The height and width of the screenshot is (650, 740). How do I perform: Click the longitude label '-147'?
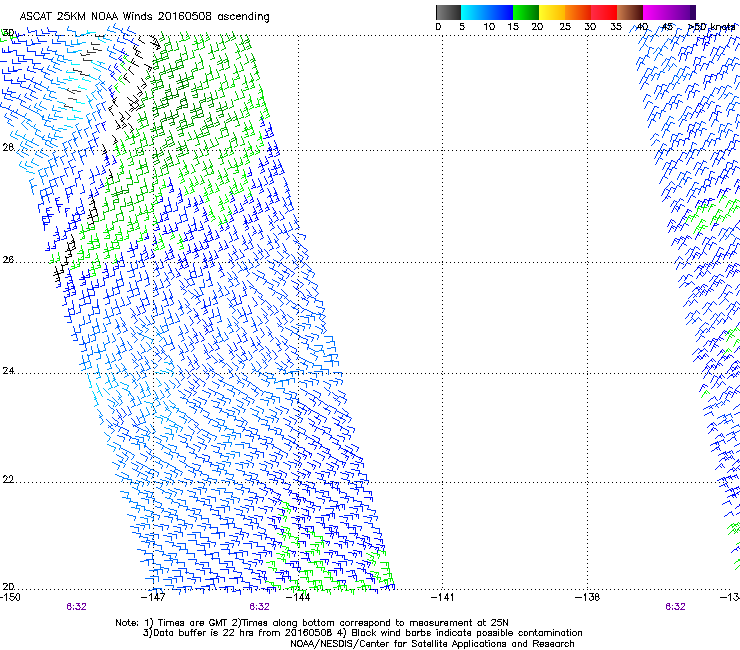[x=154, y=597]
